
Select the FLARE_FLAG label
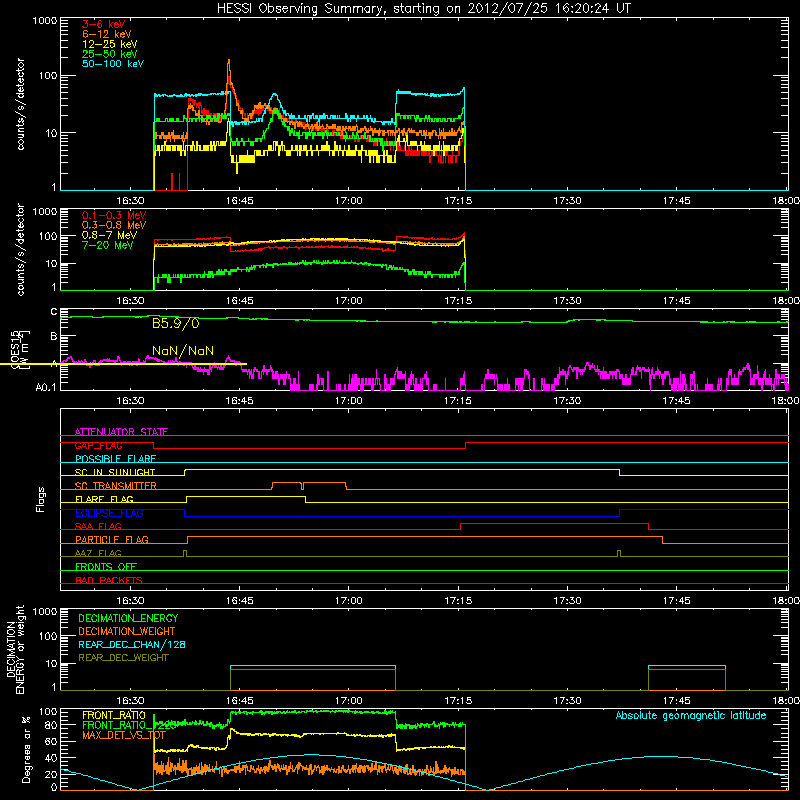click(104, 499)
